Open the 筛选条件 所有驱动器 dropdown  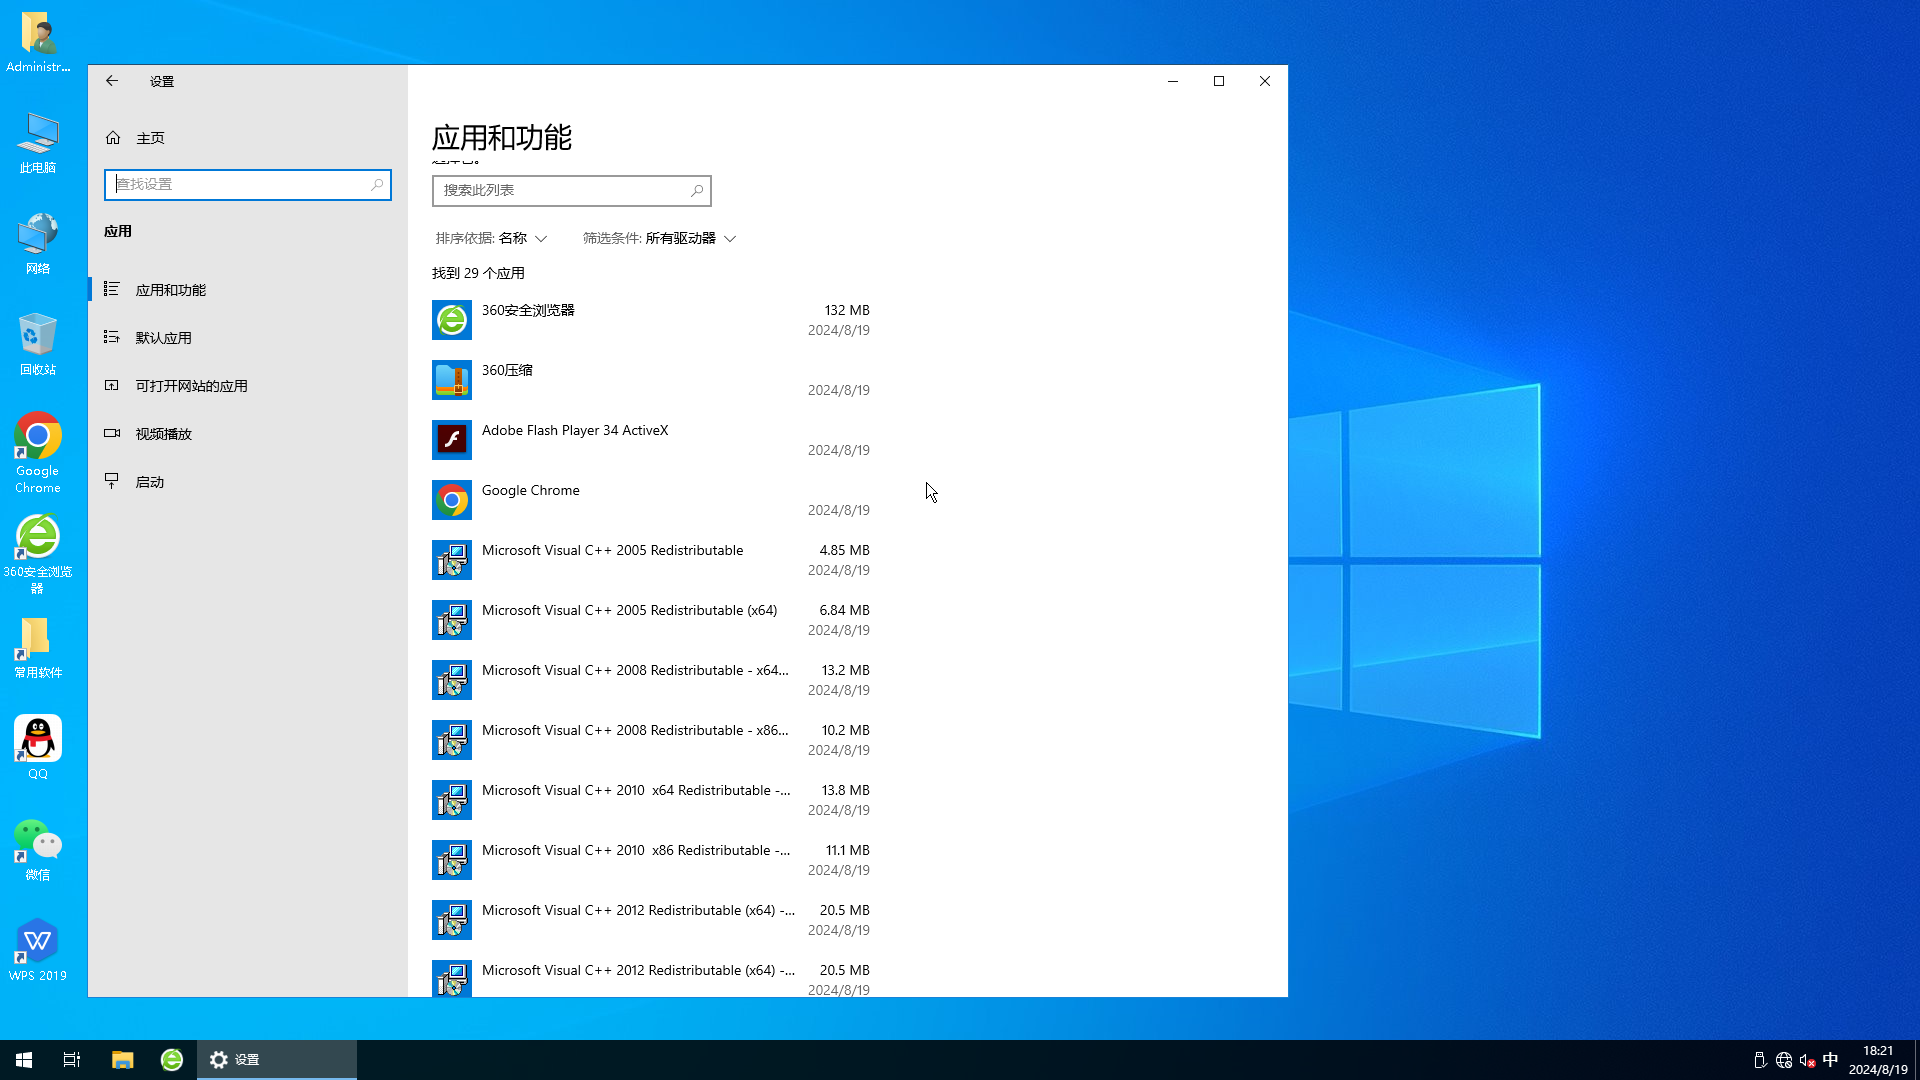coord(659,238)
